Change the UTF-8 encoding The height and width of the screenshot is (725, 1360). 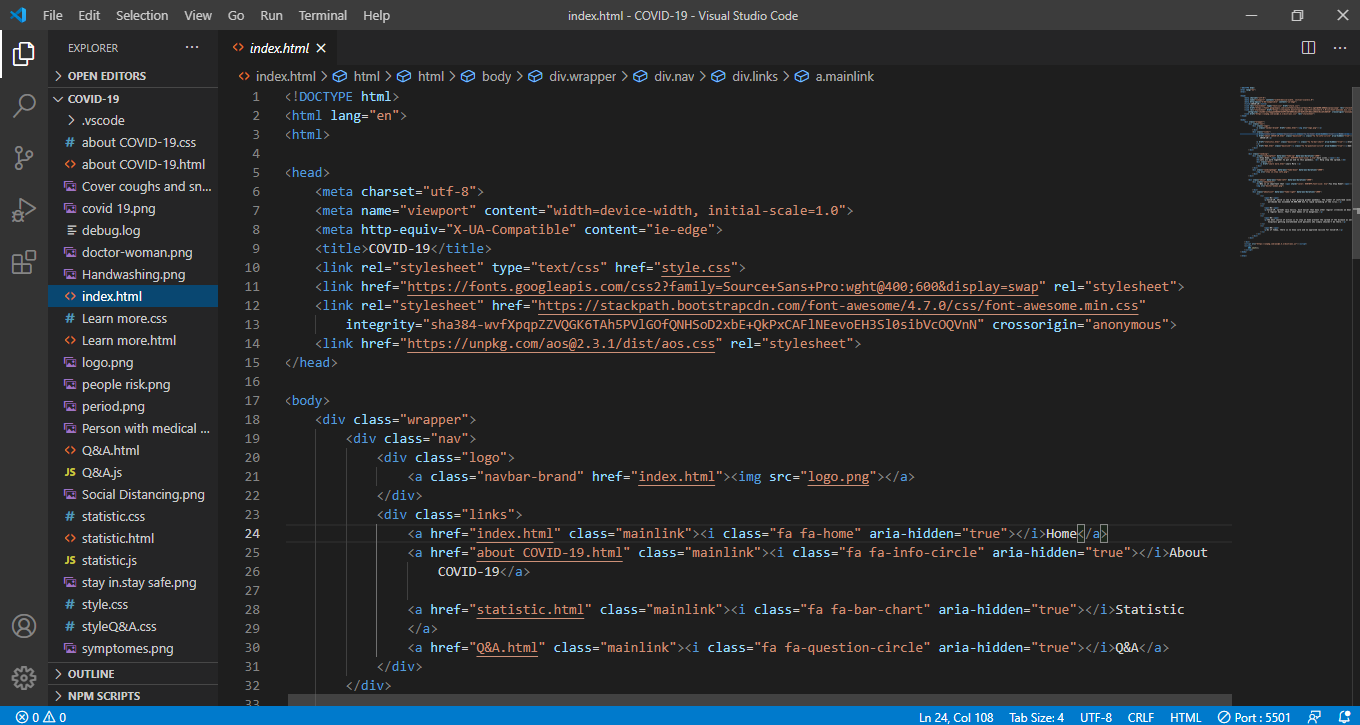pos(1095,717)
